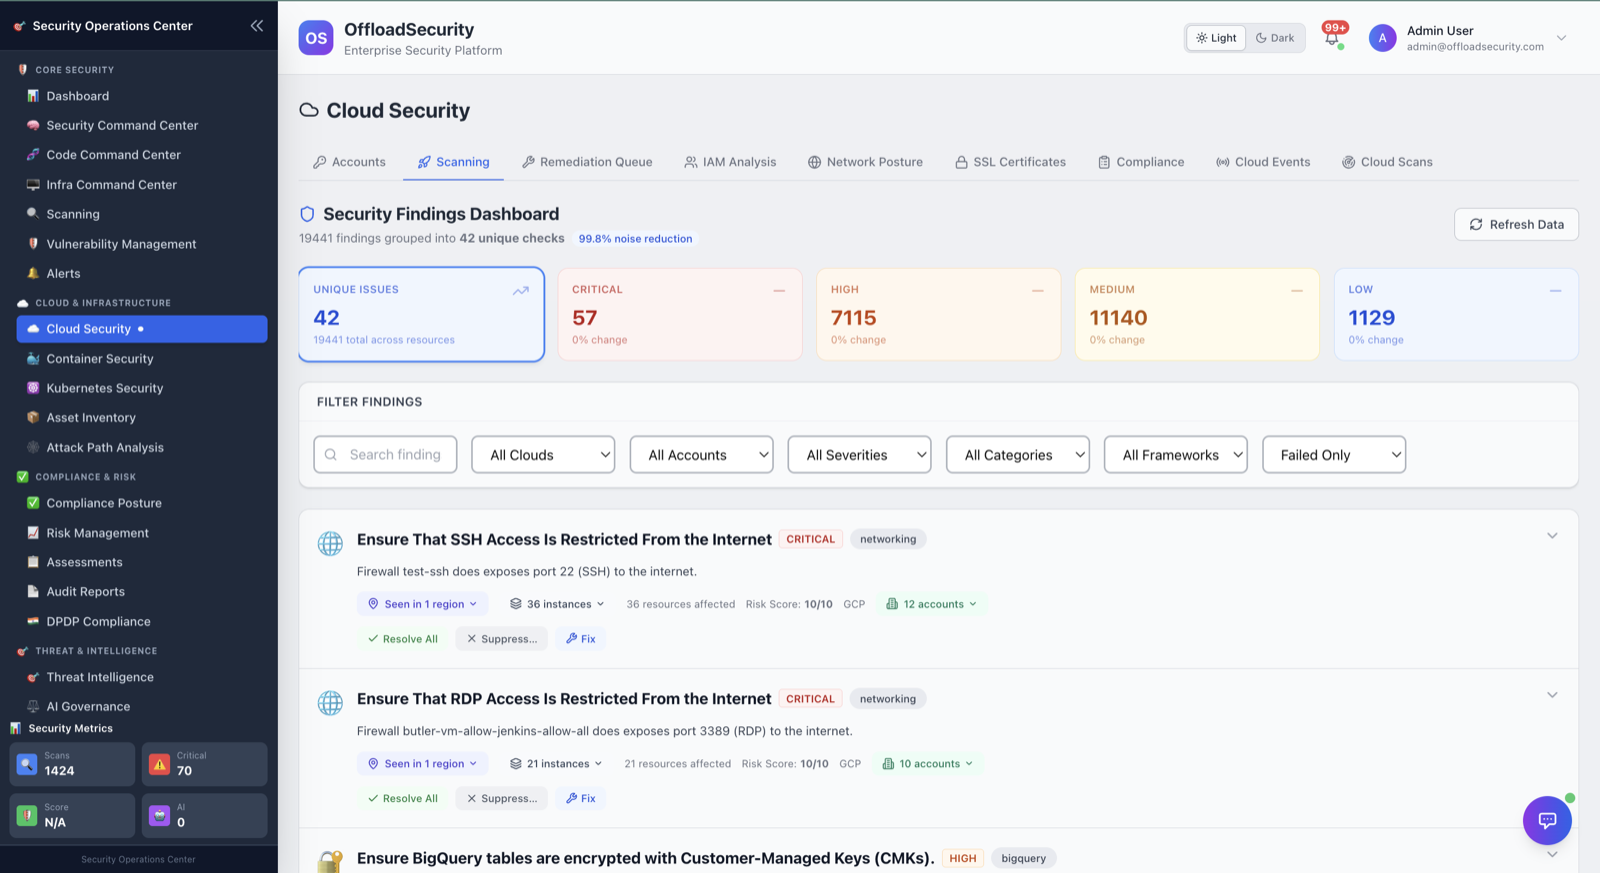Open the All Categories dropdown

click(x=1018, y=455)
